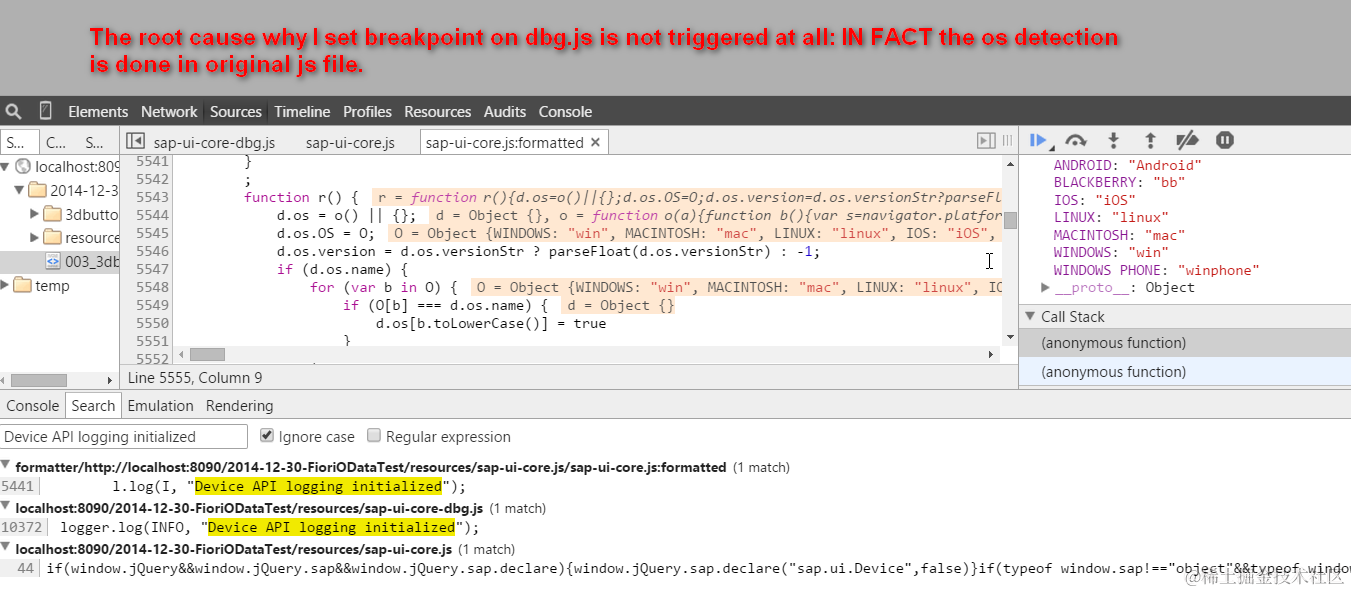Resume script execution button

(x=1039, y=141)
